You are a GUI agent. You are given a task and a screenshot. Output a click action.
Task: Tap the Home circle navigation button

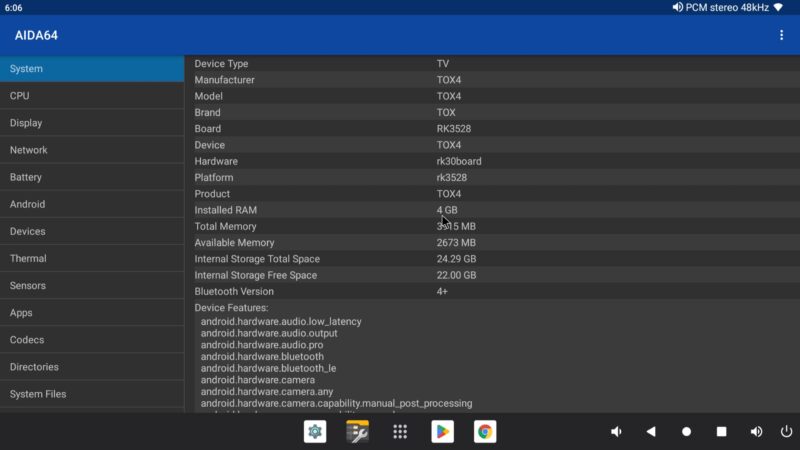(x=686, y=432)
